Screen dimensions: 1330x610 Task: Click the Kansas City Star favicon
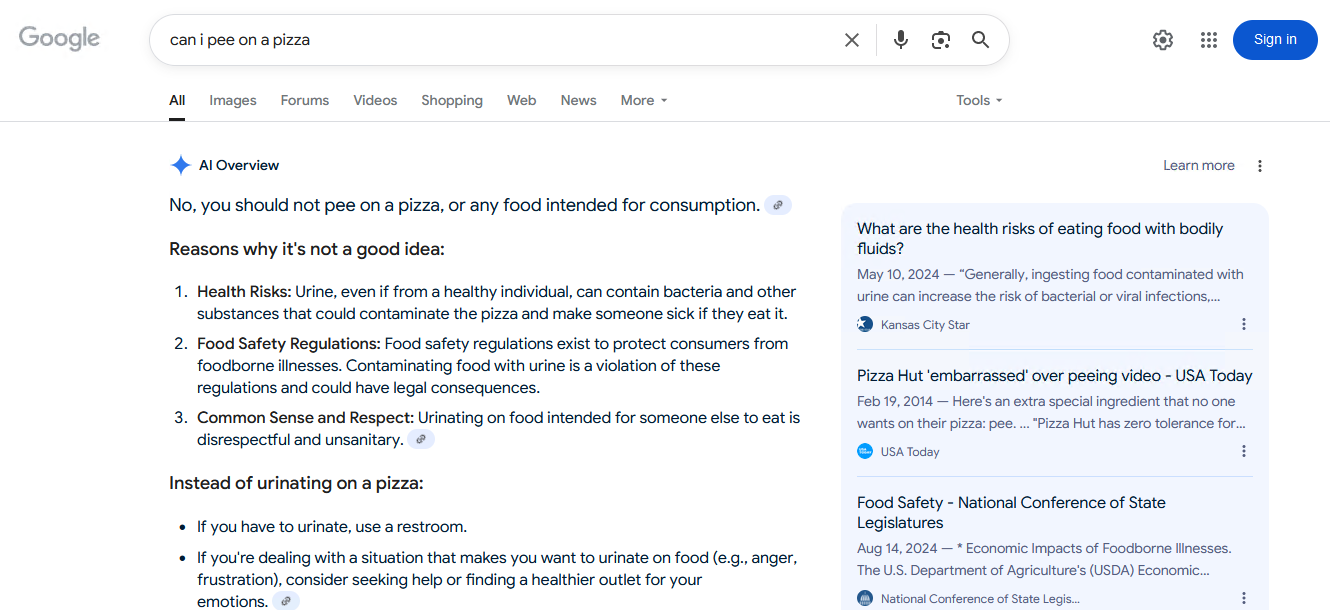pyautogui.click(x=865, y=324)
